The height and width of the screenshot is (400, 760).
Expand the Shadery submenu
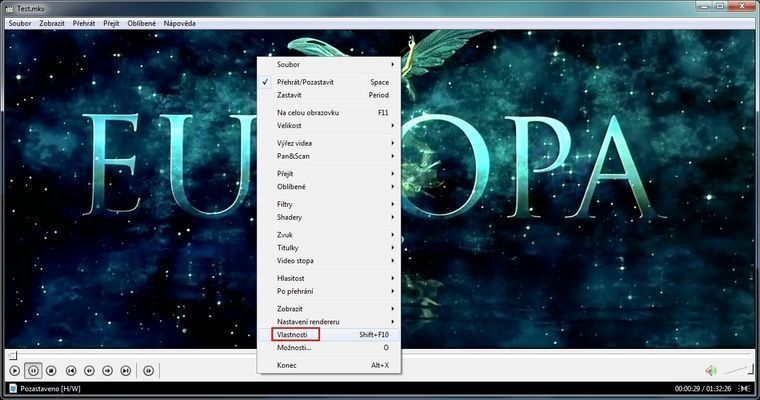coord(329,217)
